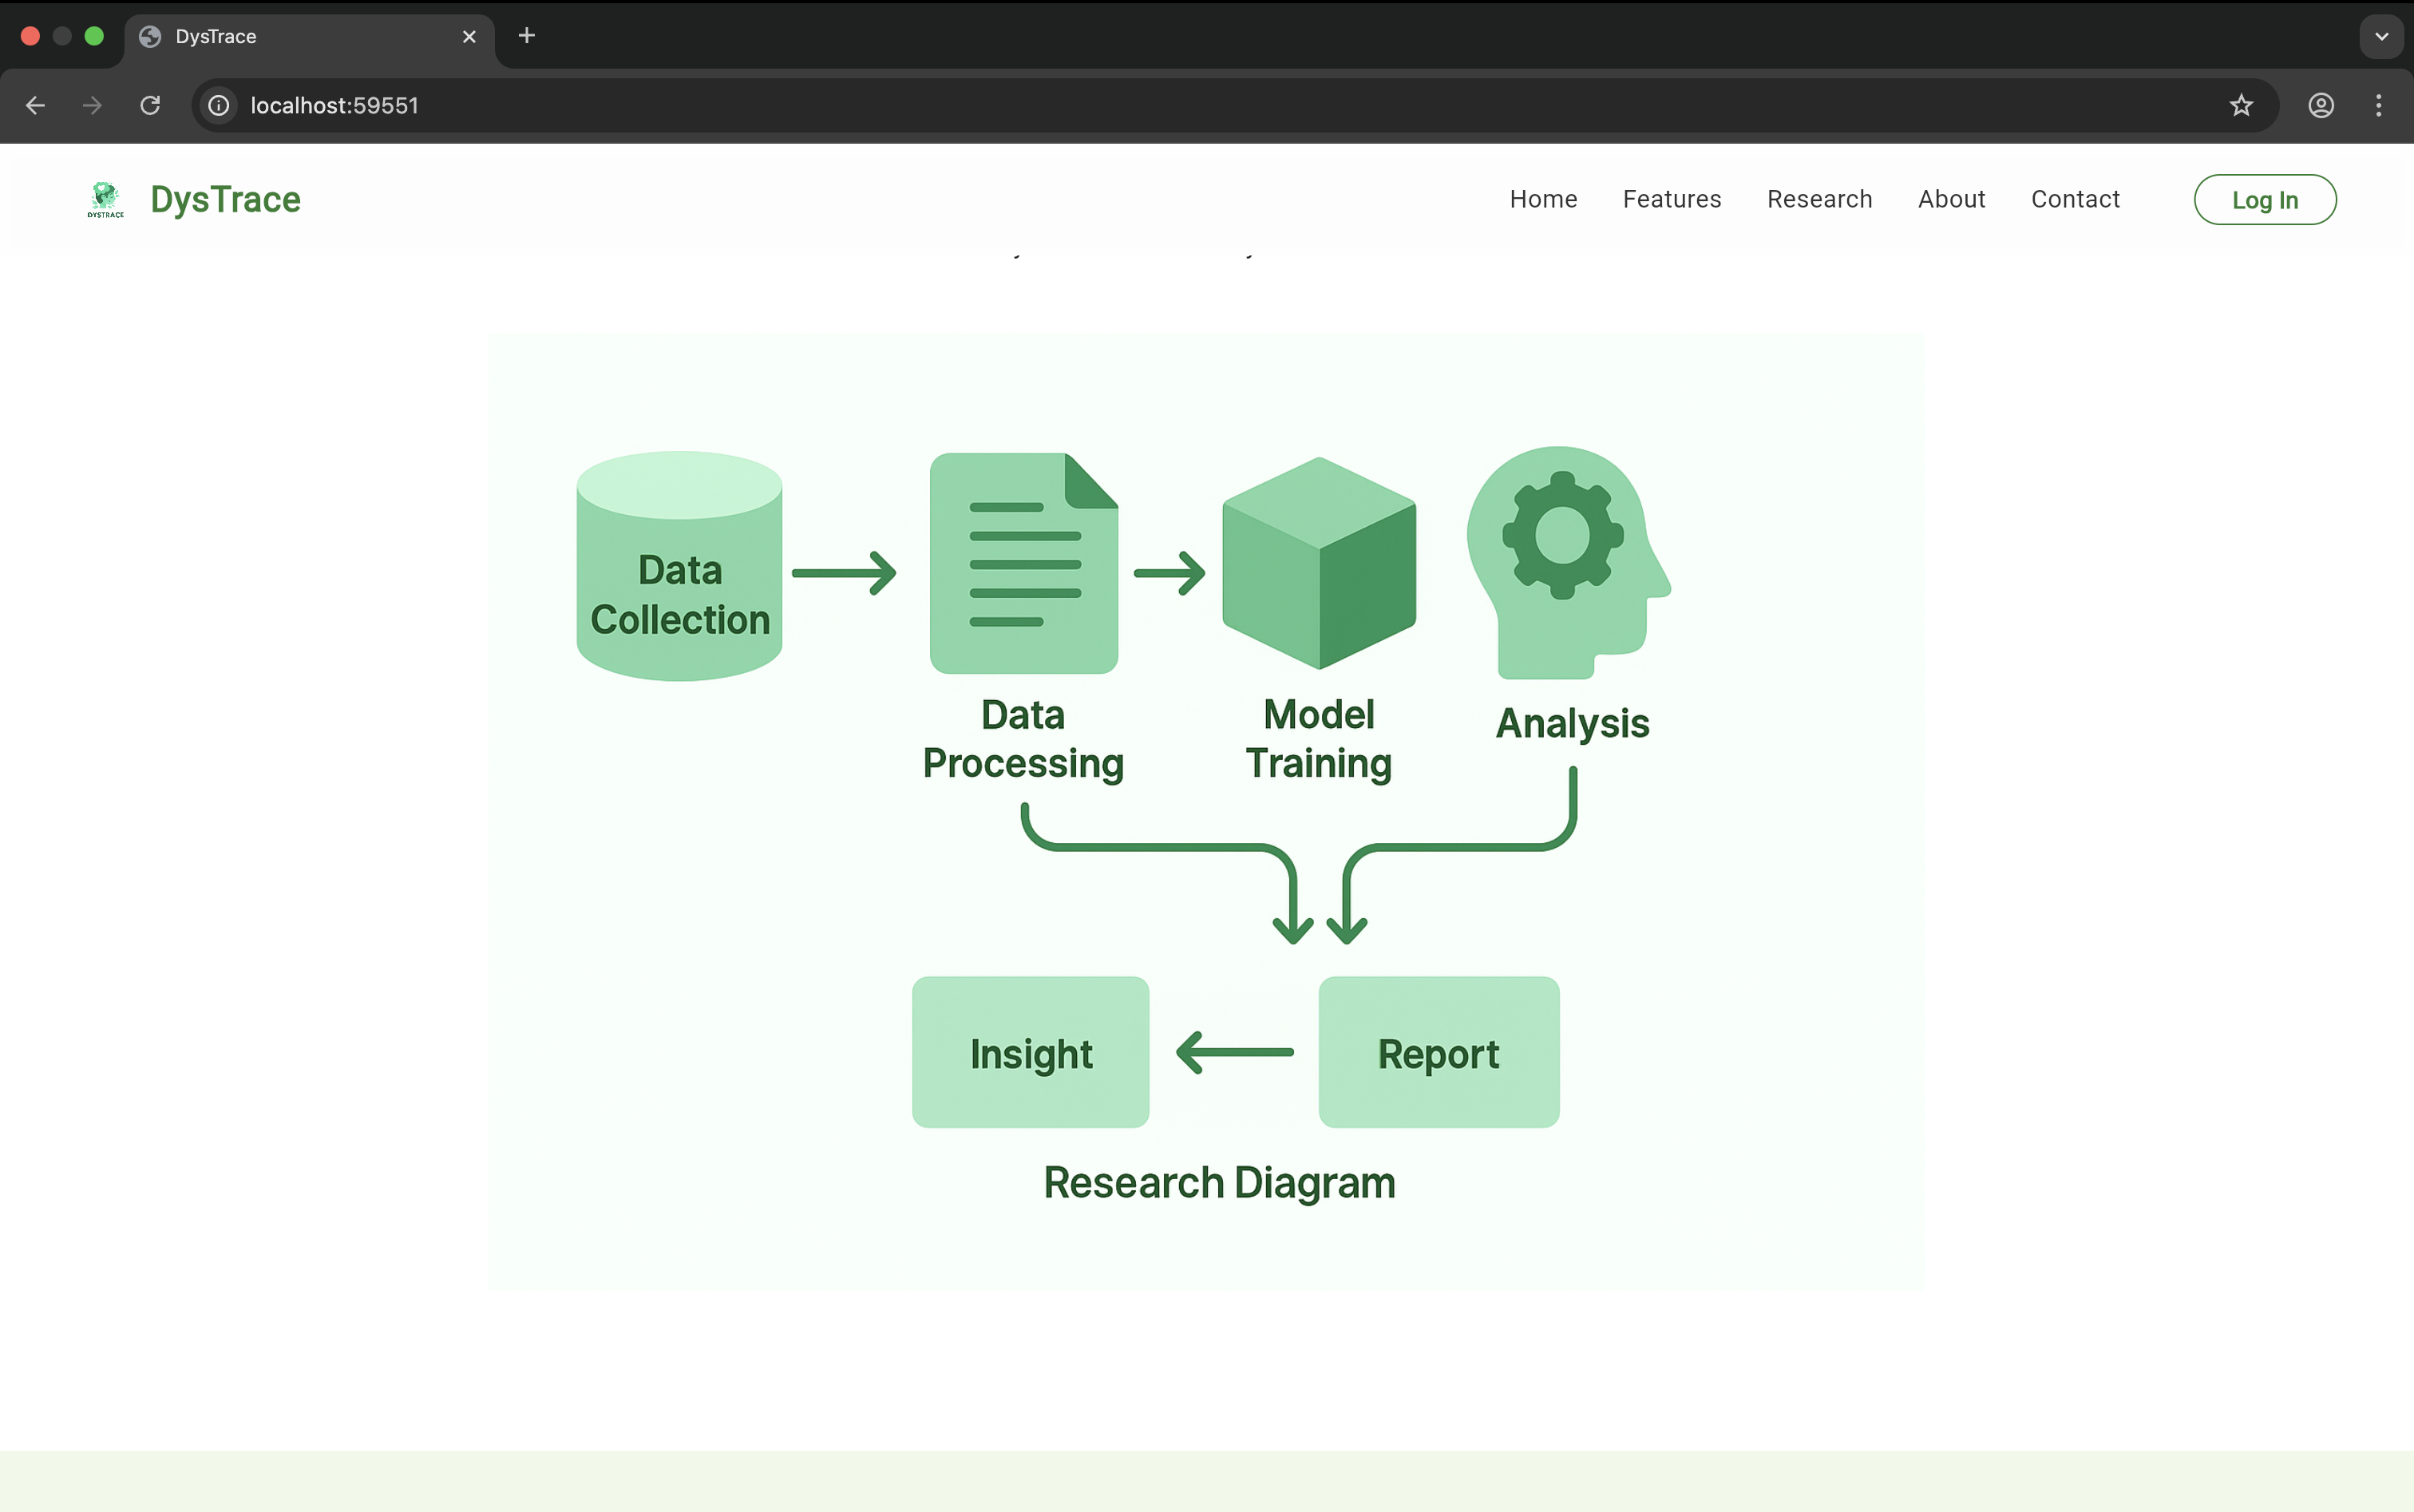
Task: Open the browser profile icon
Action: (x=2321, y=105)
